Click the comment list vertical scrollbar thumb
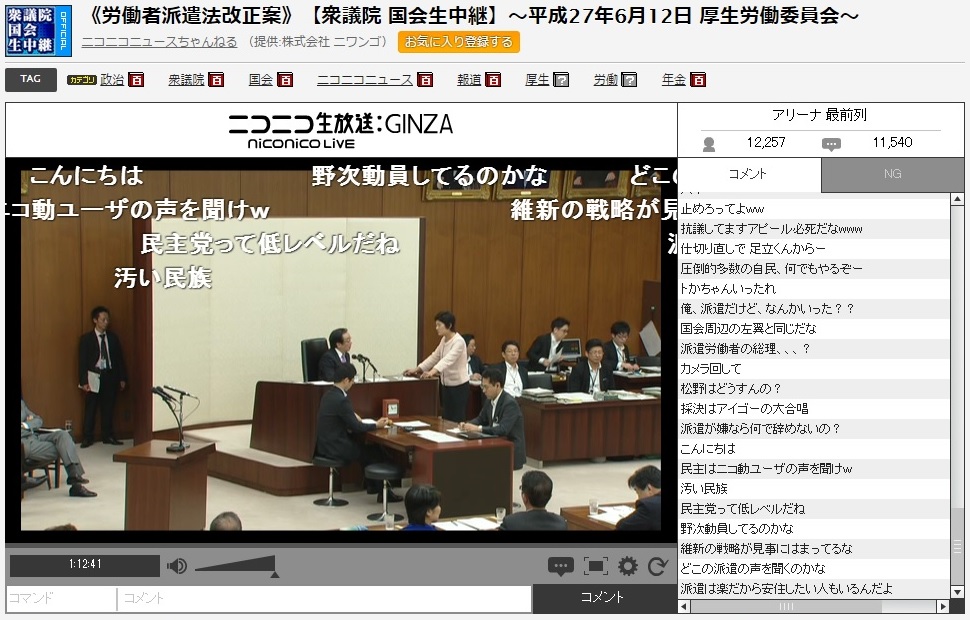970x620 pixels. 957,548
